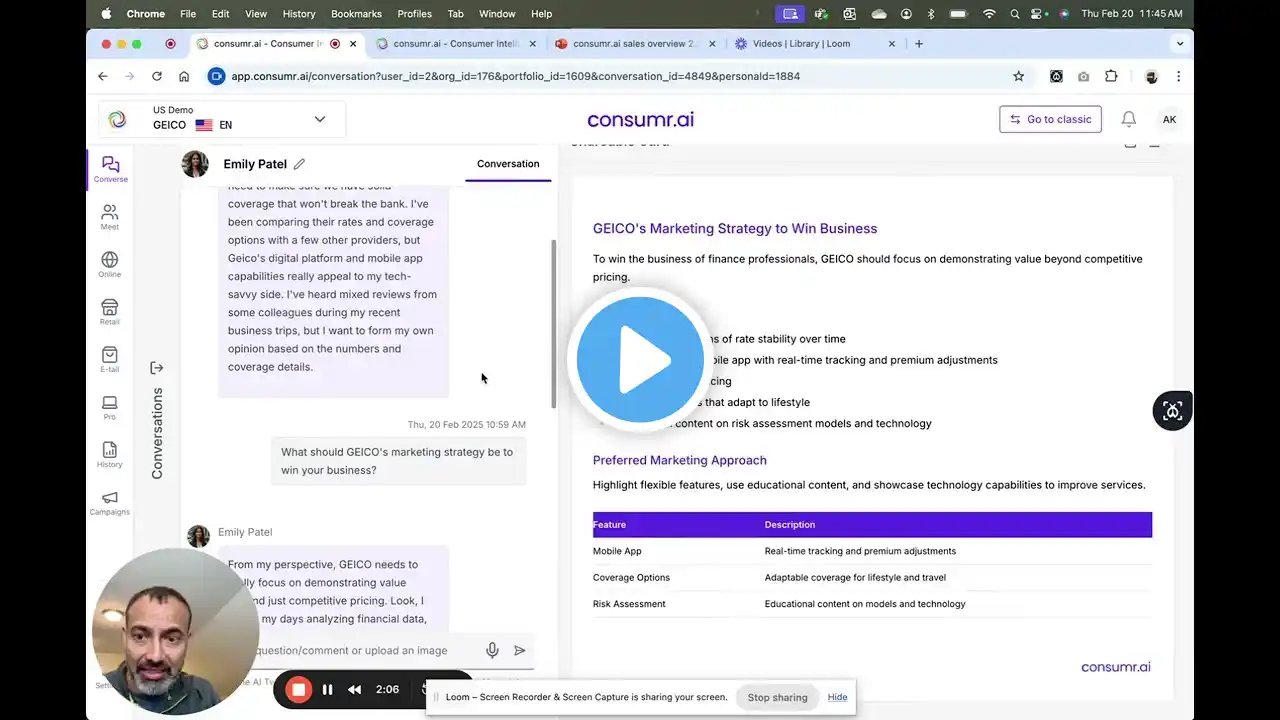
Task: Click 'Risk Assessment' table cell
Action: pyautogui.click(x=629, y=604)
